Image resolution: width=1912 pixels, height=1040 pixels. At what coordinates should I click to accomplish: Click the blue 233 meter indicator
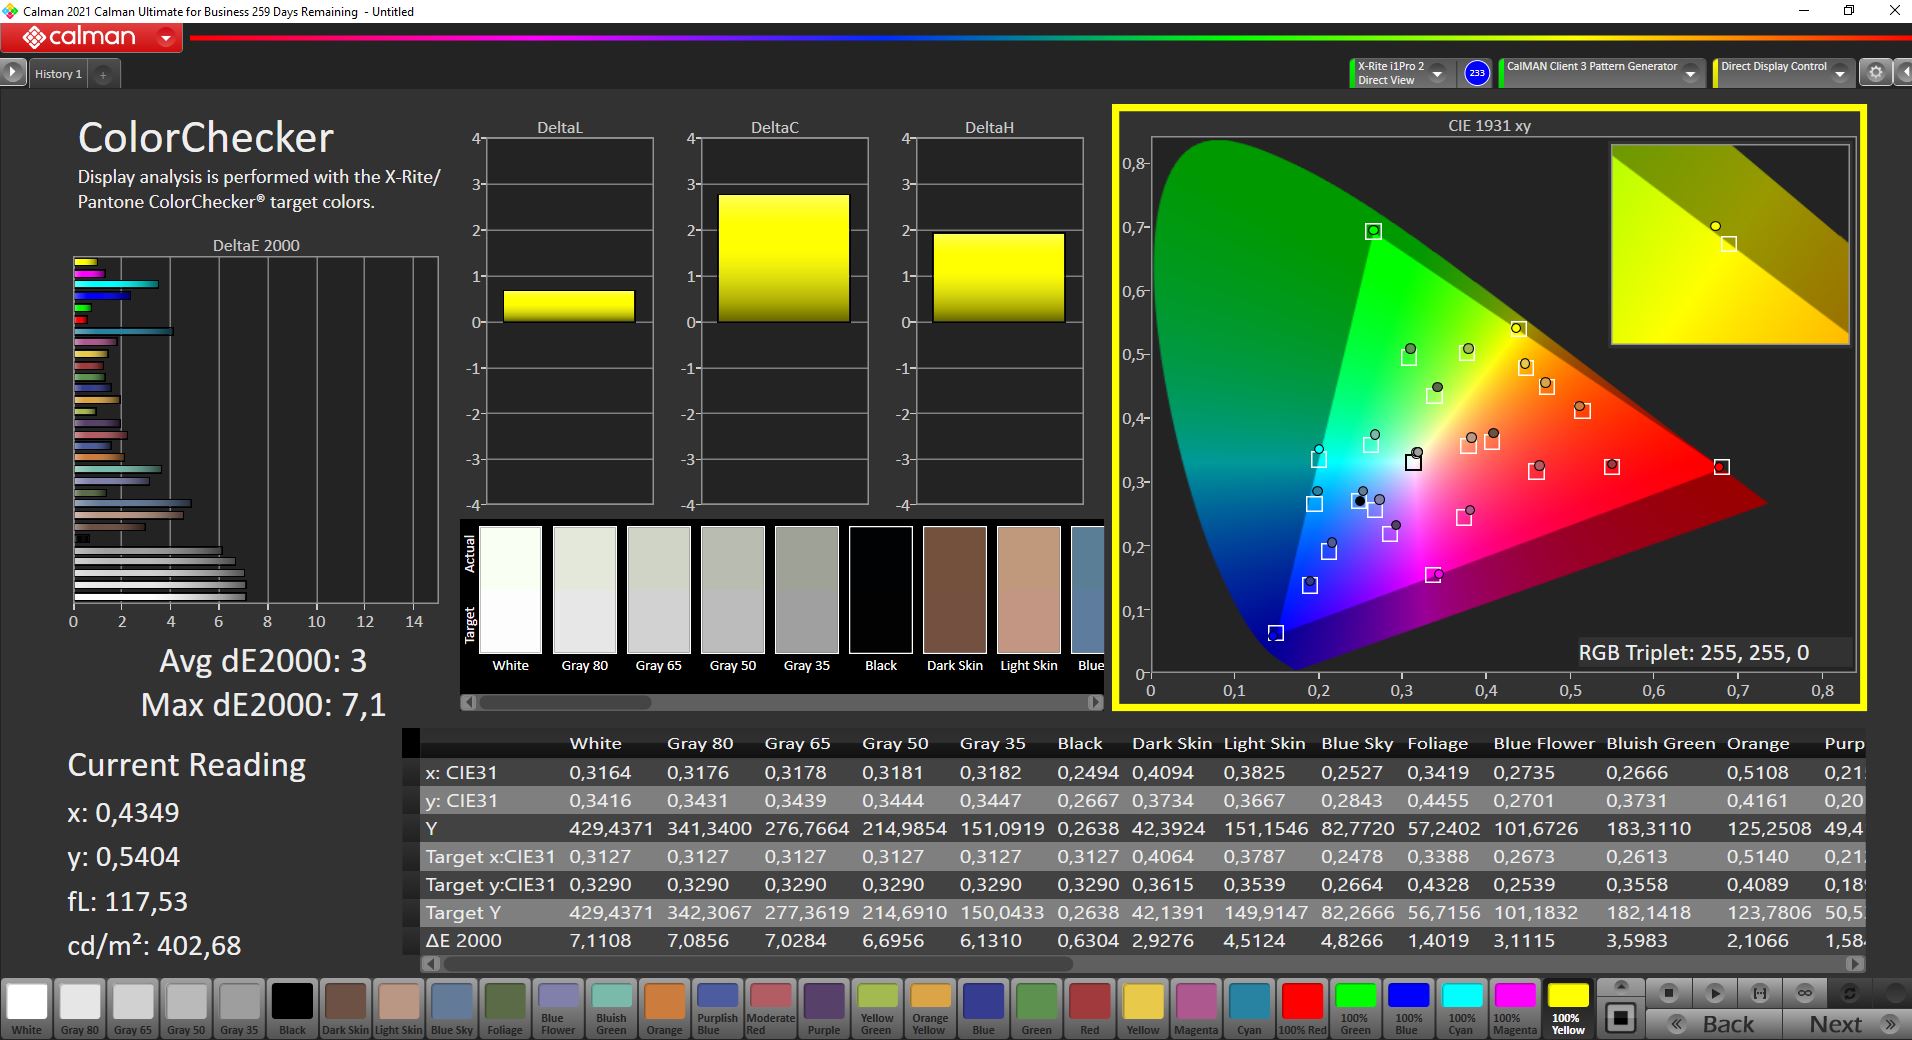tap(1476, 73)
